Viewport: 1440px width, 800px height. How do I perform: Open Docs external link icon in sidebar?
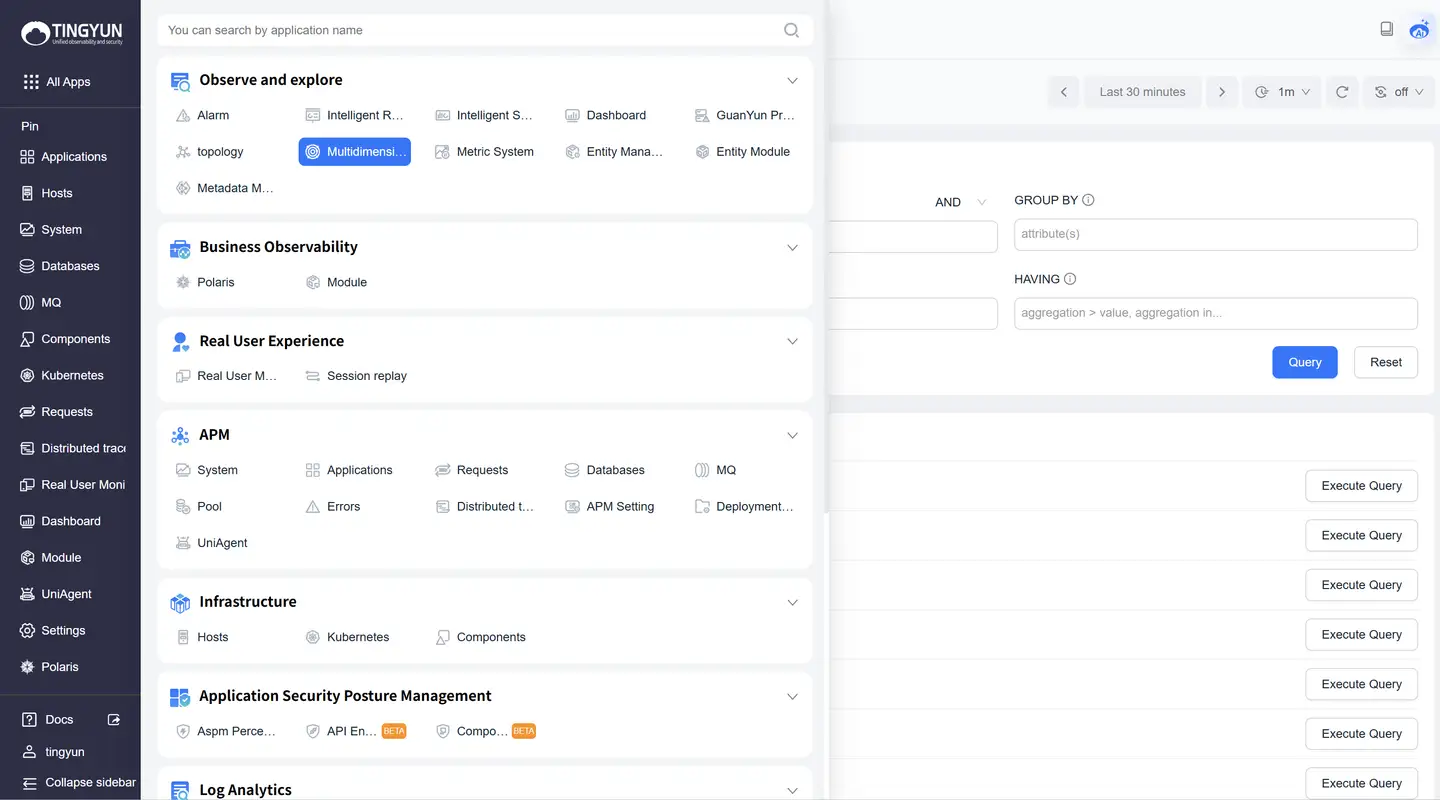[114, 720]
